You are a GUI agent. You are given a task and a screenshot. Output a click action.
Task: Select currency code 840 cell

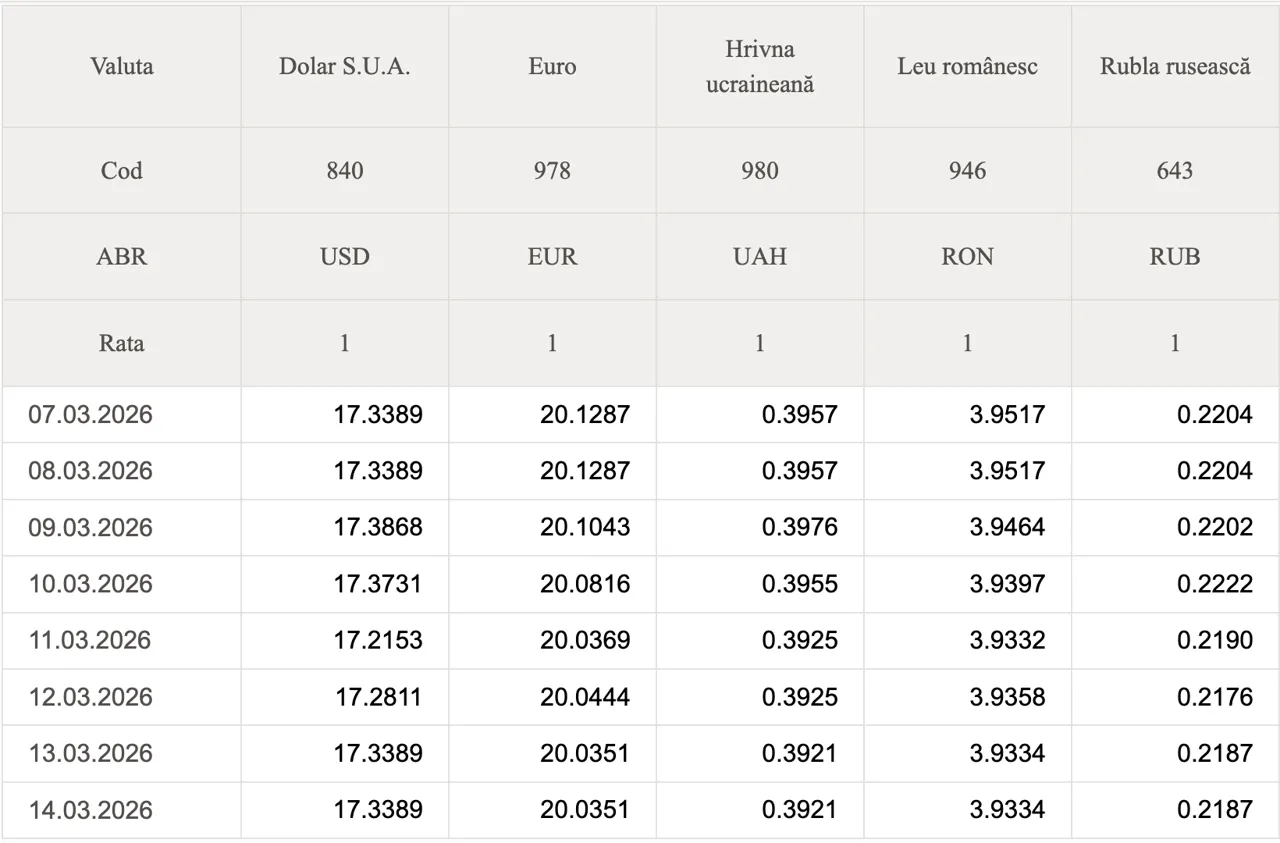(x=344, y=171)
